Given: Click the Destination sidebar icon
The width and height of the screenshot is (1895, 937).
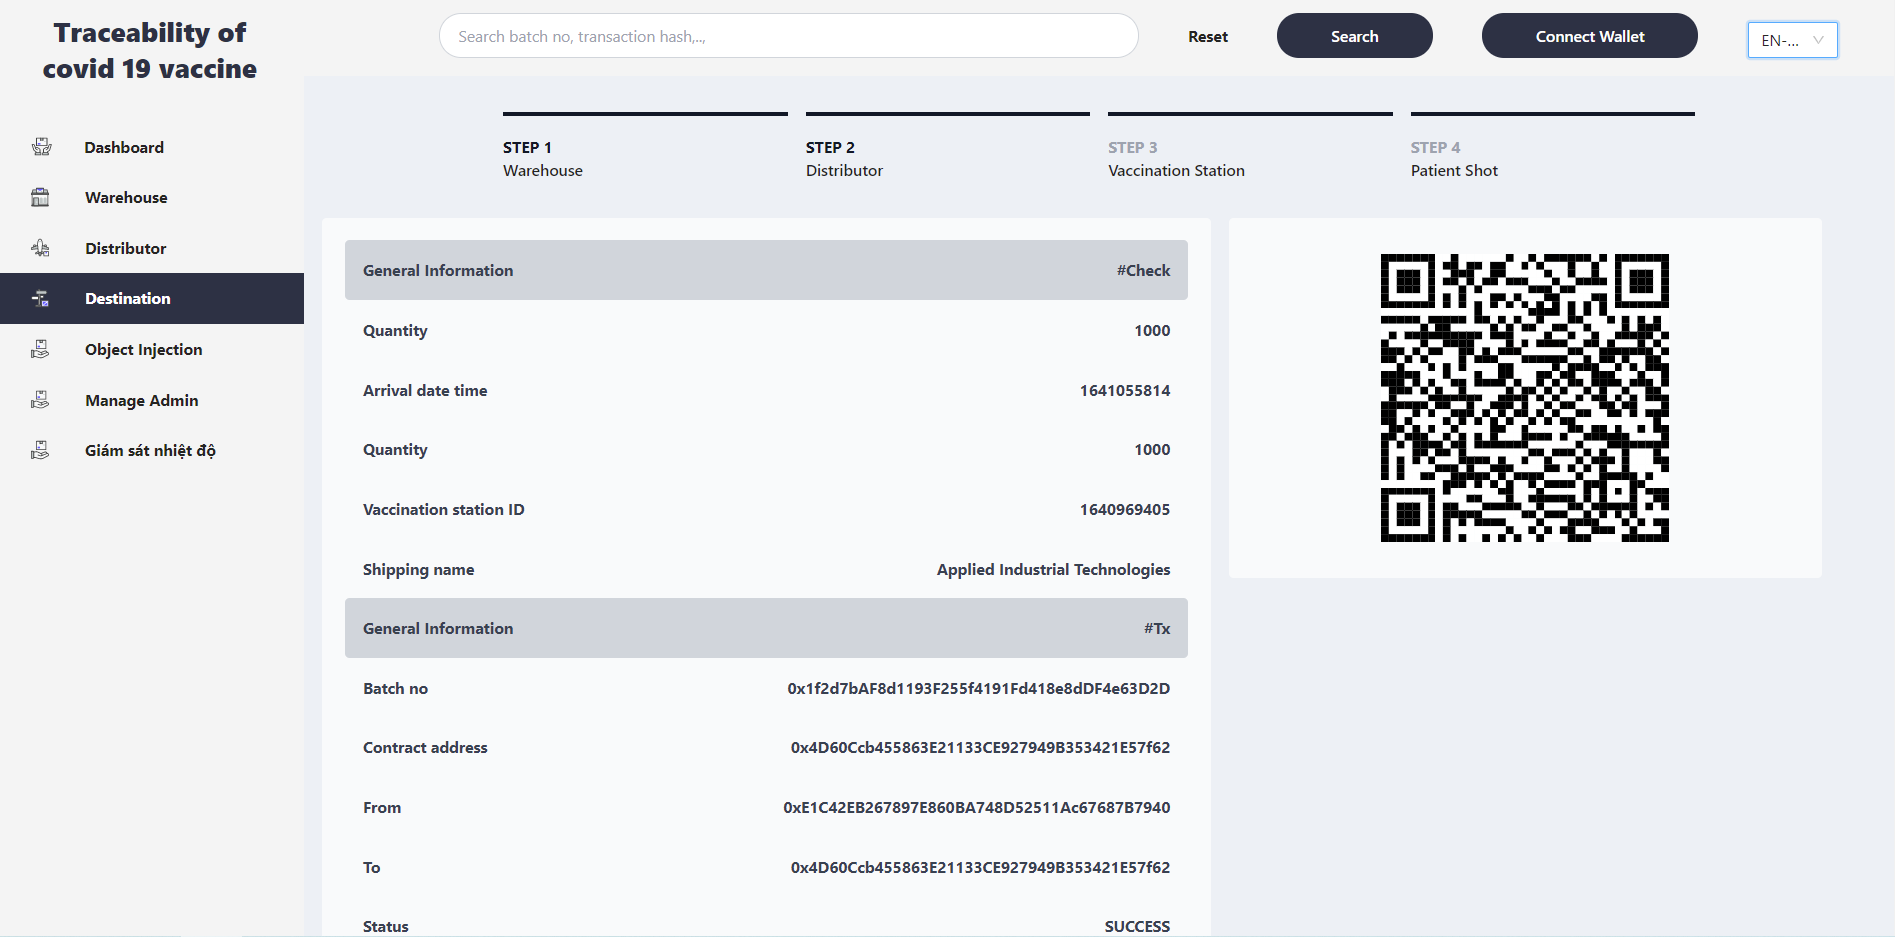Looking at the screenshot, I should (41, 298).
